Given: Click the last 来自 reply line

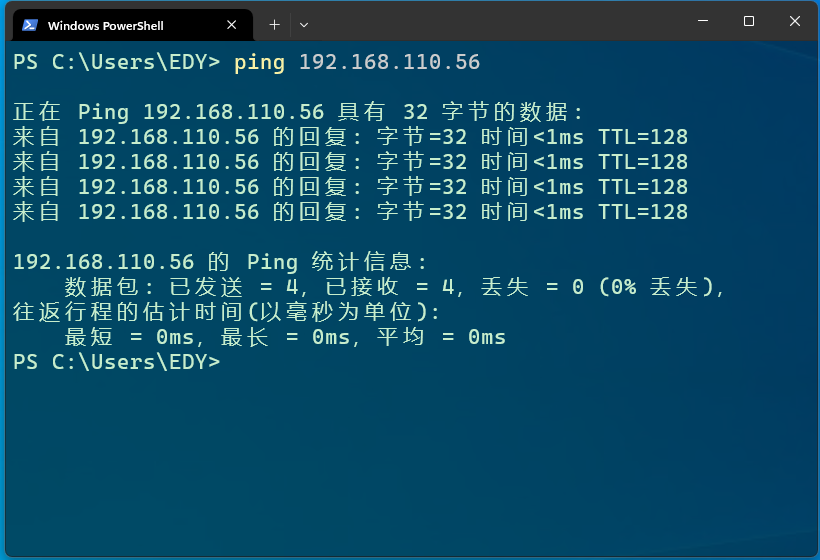Looking at the screenshot, I should (350, 212).
